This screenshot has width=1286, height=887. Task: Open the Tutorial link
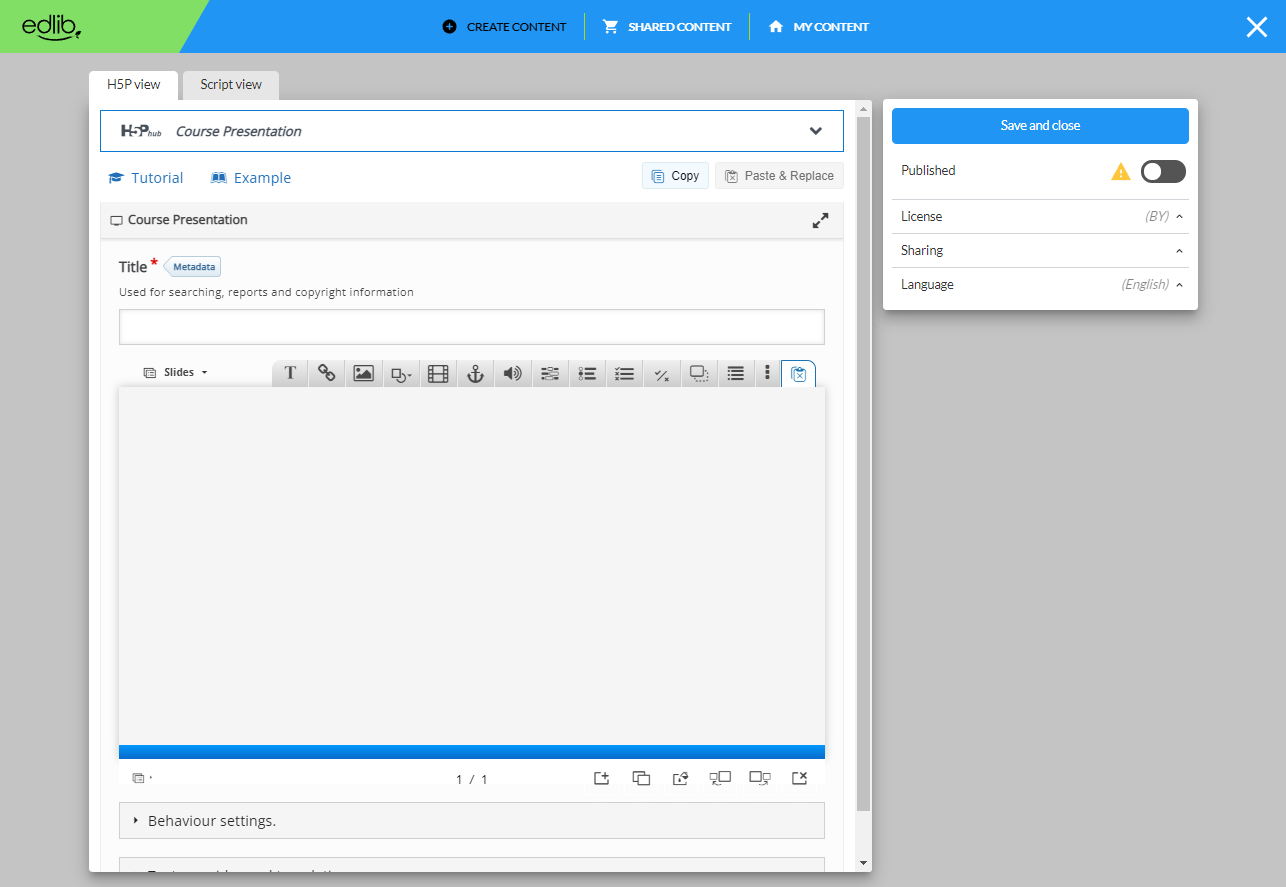point(146,178)
